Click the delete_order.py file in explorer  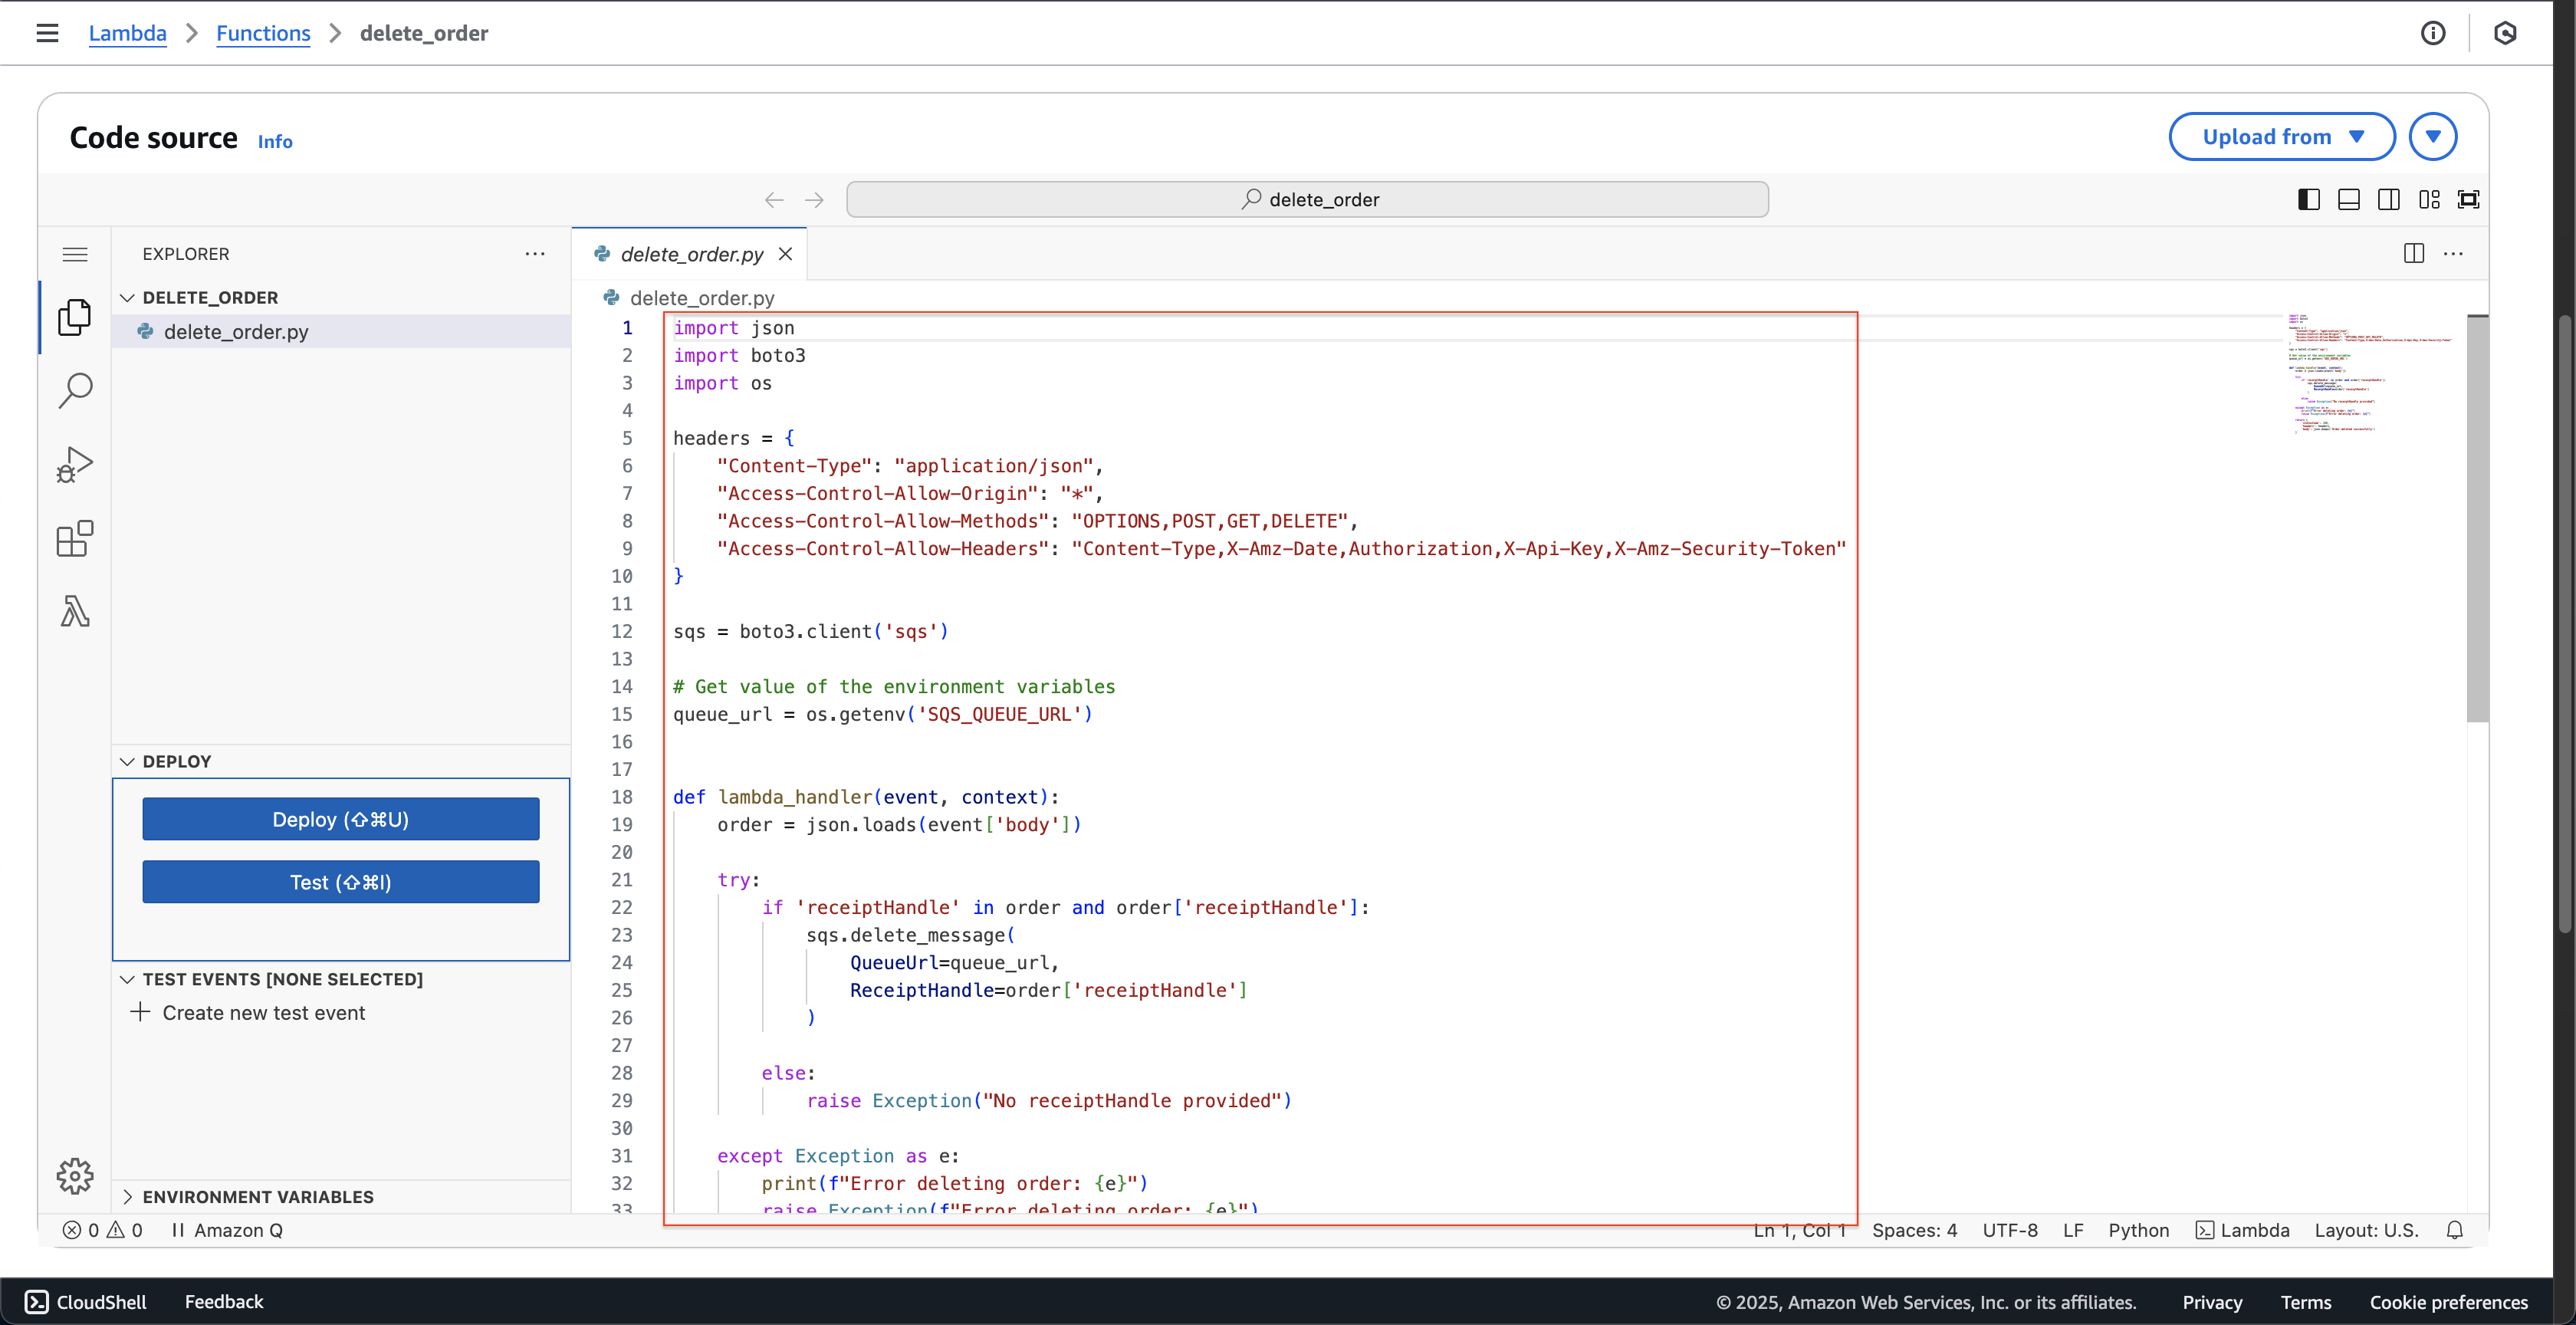[235, 331]
